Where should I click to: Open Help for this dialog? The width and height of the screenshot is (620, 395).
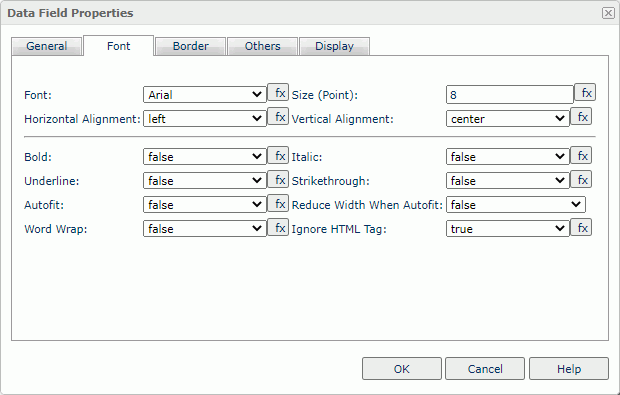569,369
